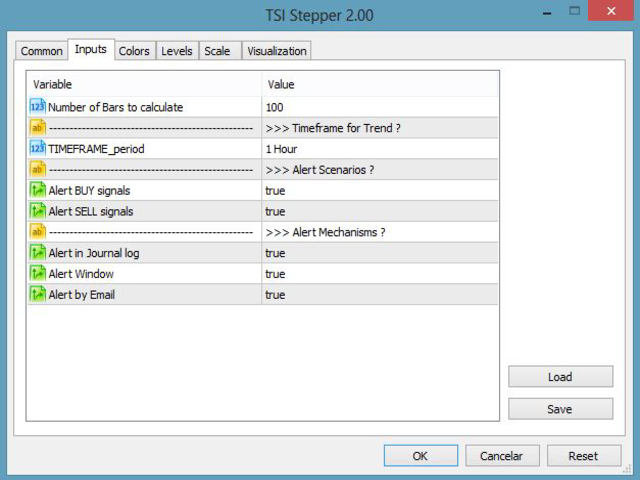Reset inputs with the Reset button
Viewport: 640px width, 480px height.
pyautogui.click(x=584, y=456)
